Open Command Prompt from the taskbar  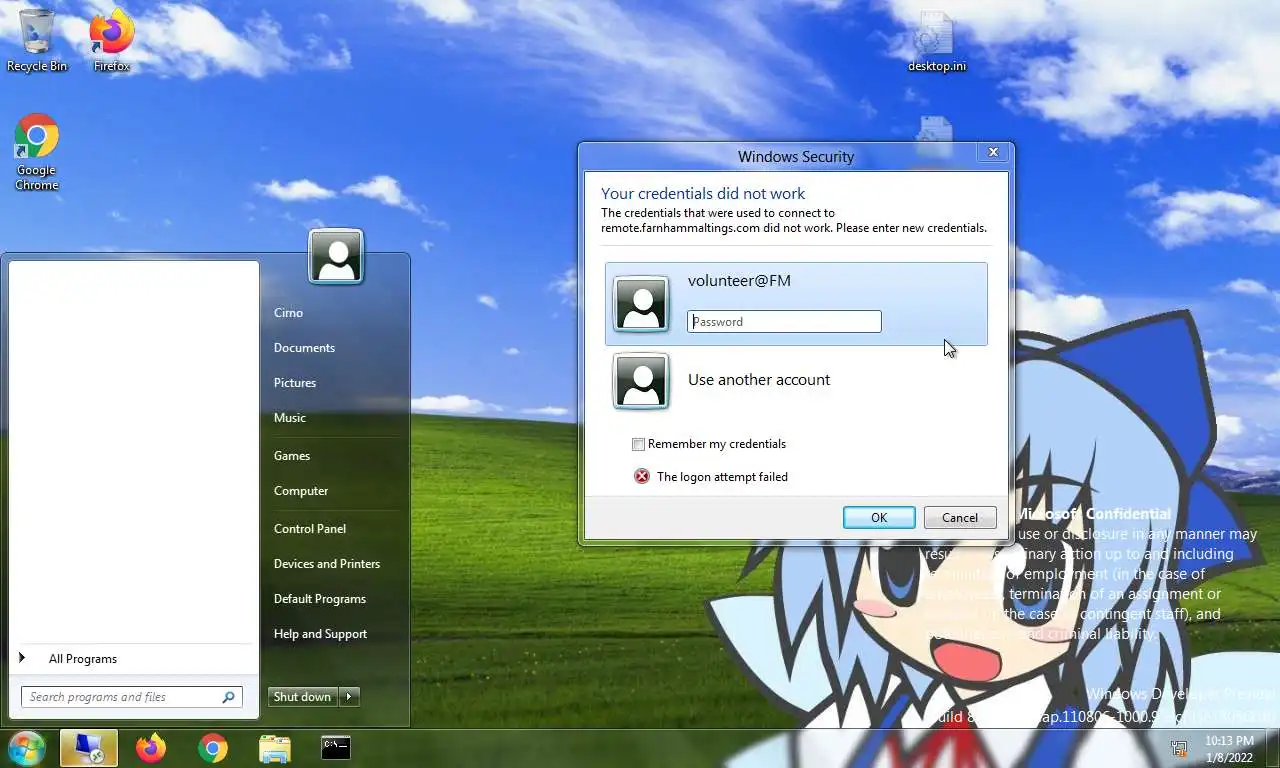coord(335,747)
